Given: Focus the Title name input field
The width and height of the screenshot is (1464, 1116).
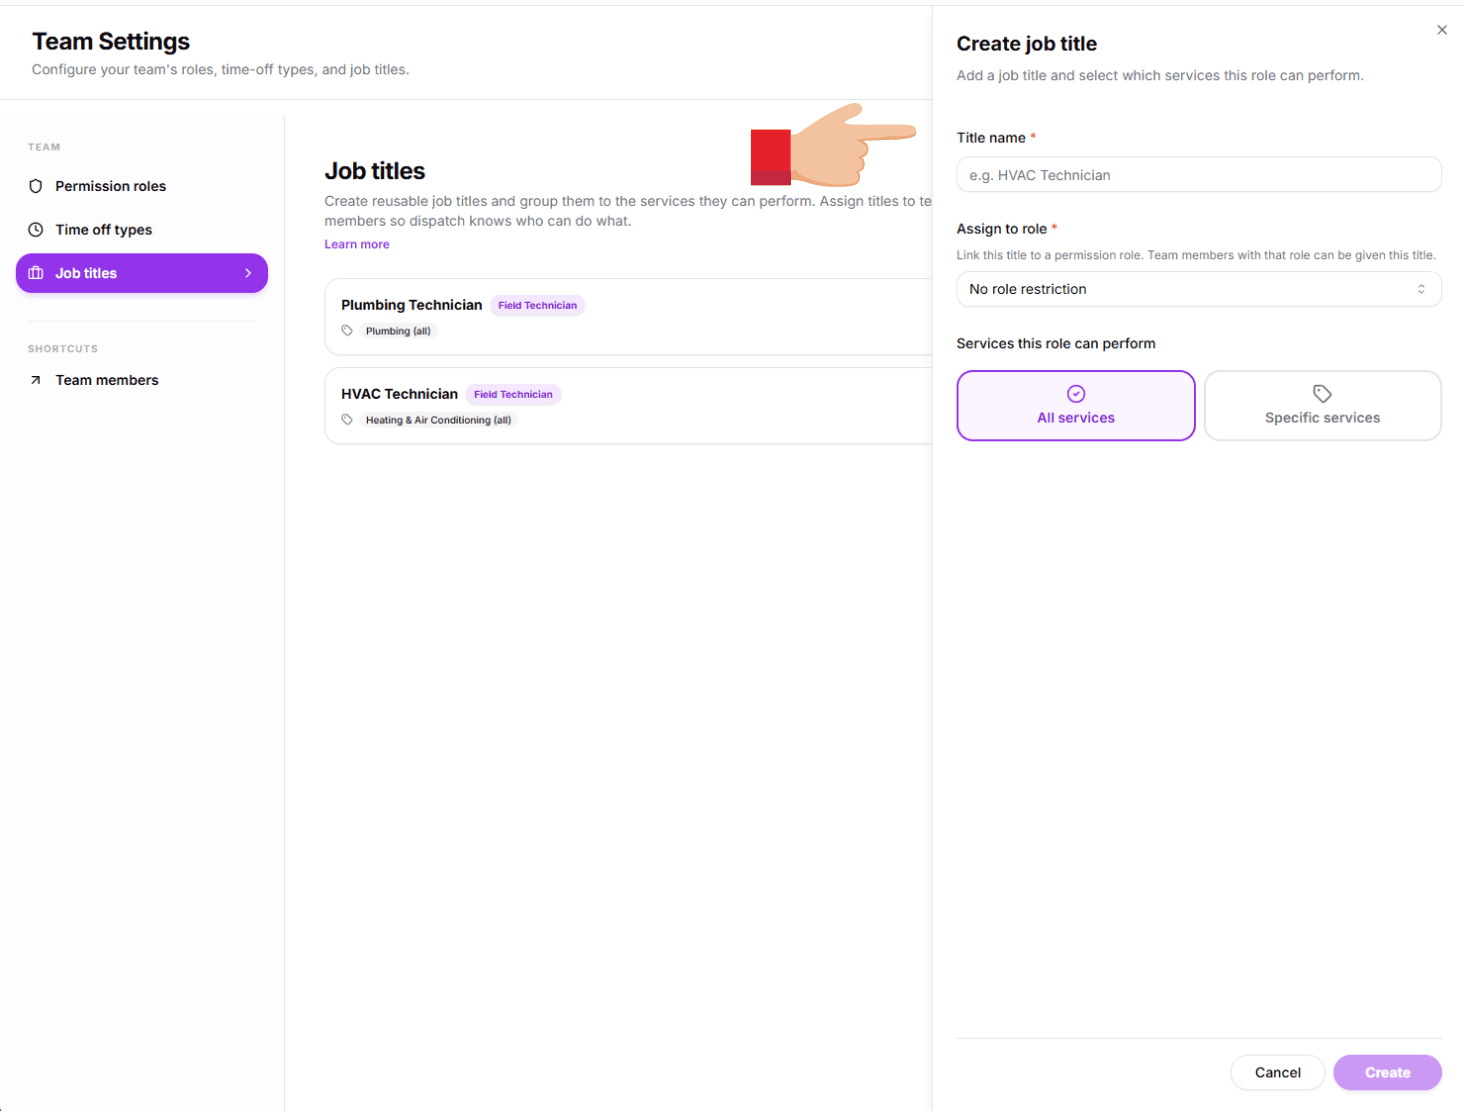Looking at the screenshot, I should pos(1198,175).
